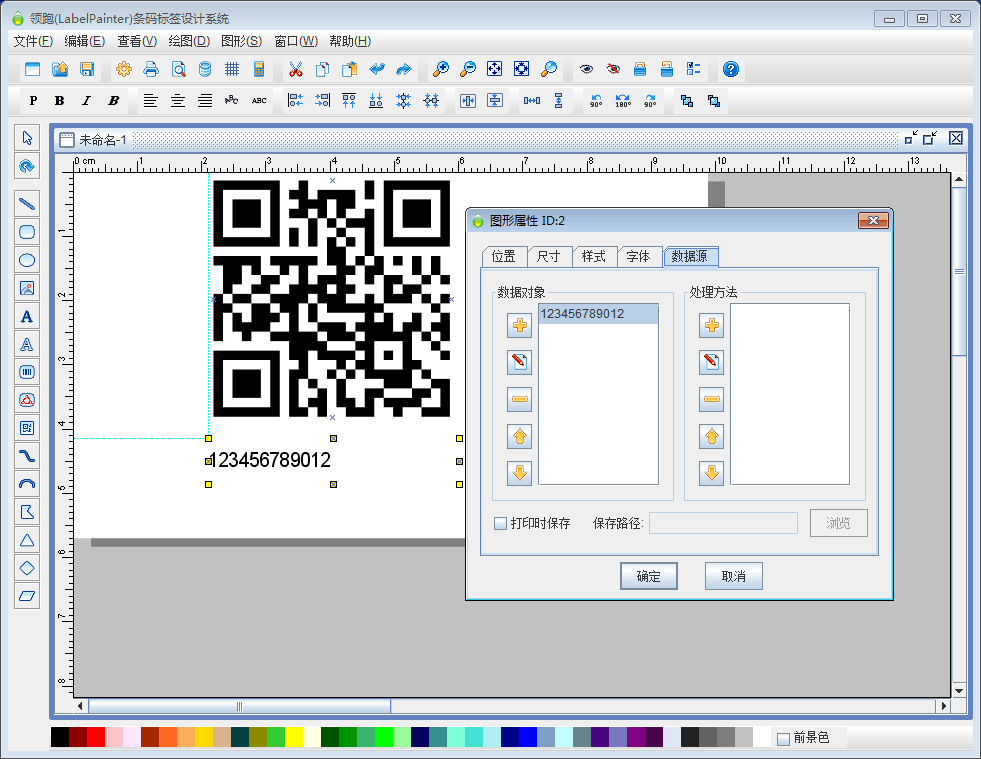Toggle bold italic B formatting
The height and width of the screenshot is (759, 981).
point(113,100)
